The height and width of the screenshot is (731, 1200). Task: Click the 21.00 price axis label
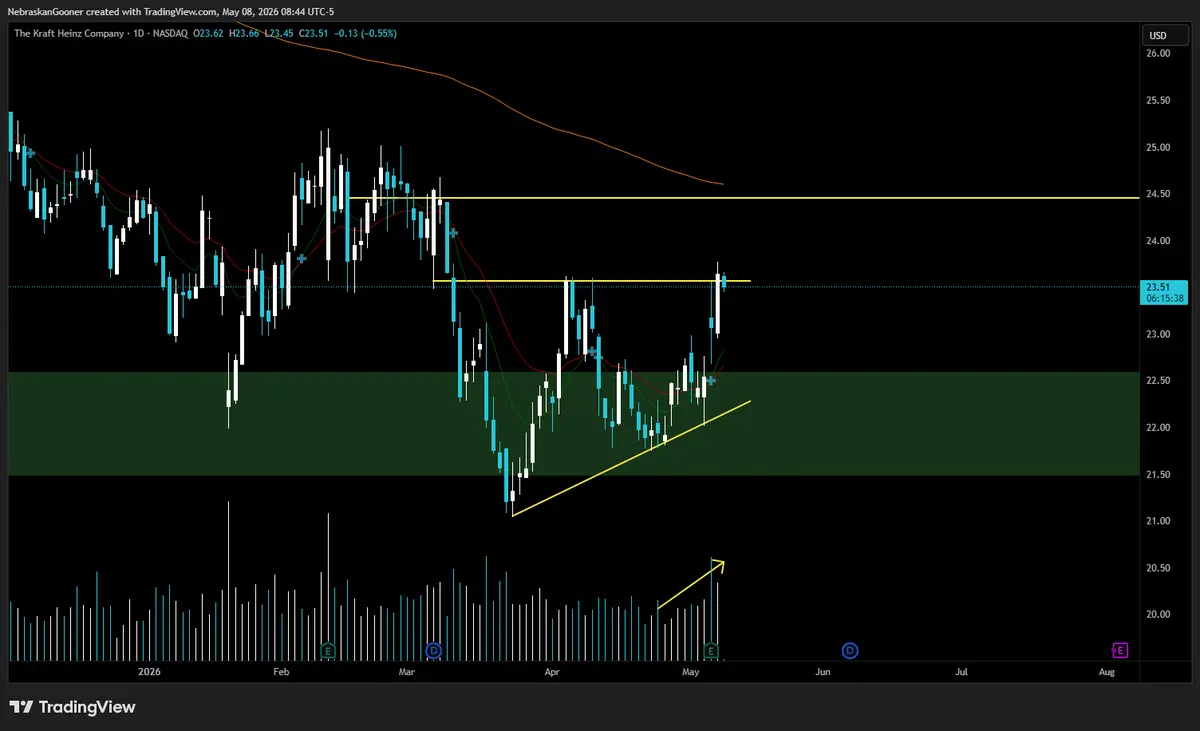tap(1158, 521)
